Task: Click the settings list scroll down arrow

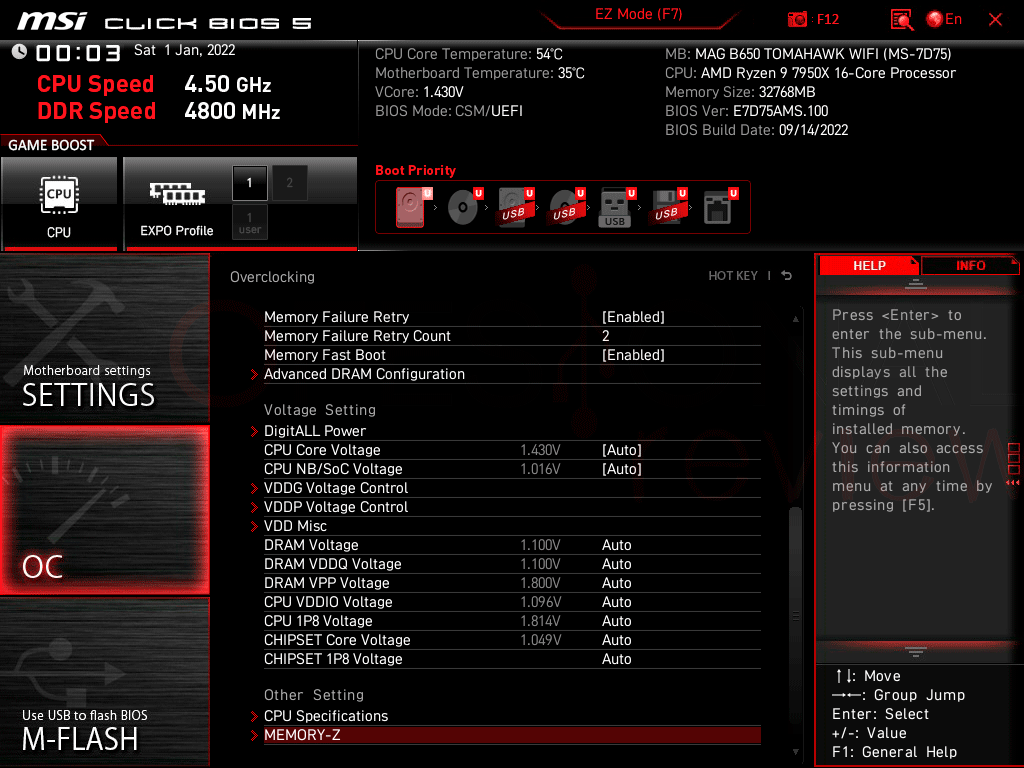Action: click(795, 752)
